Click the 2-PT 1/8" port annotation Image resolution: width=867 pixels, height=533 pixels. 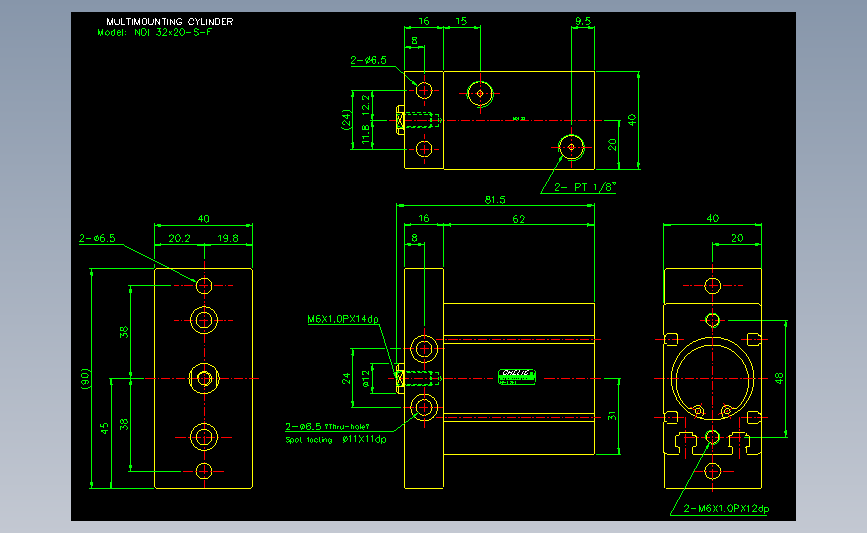pyautogui.click(x=585, y=187)
